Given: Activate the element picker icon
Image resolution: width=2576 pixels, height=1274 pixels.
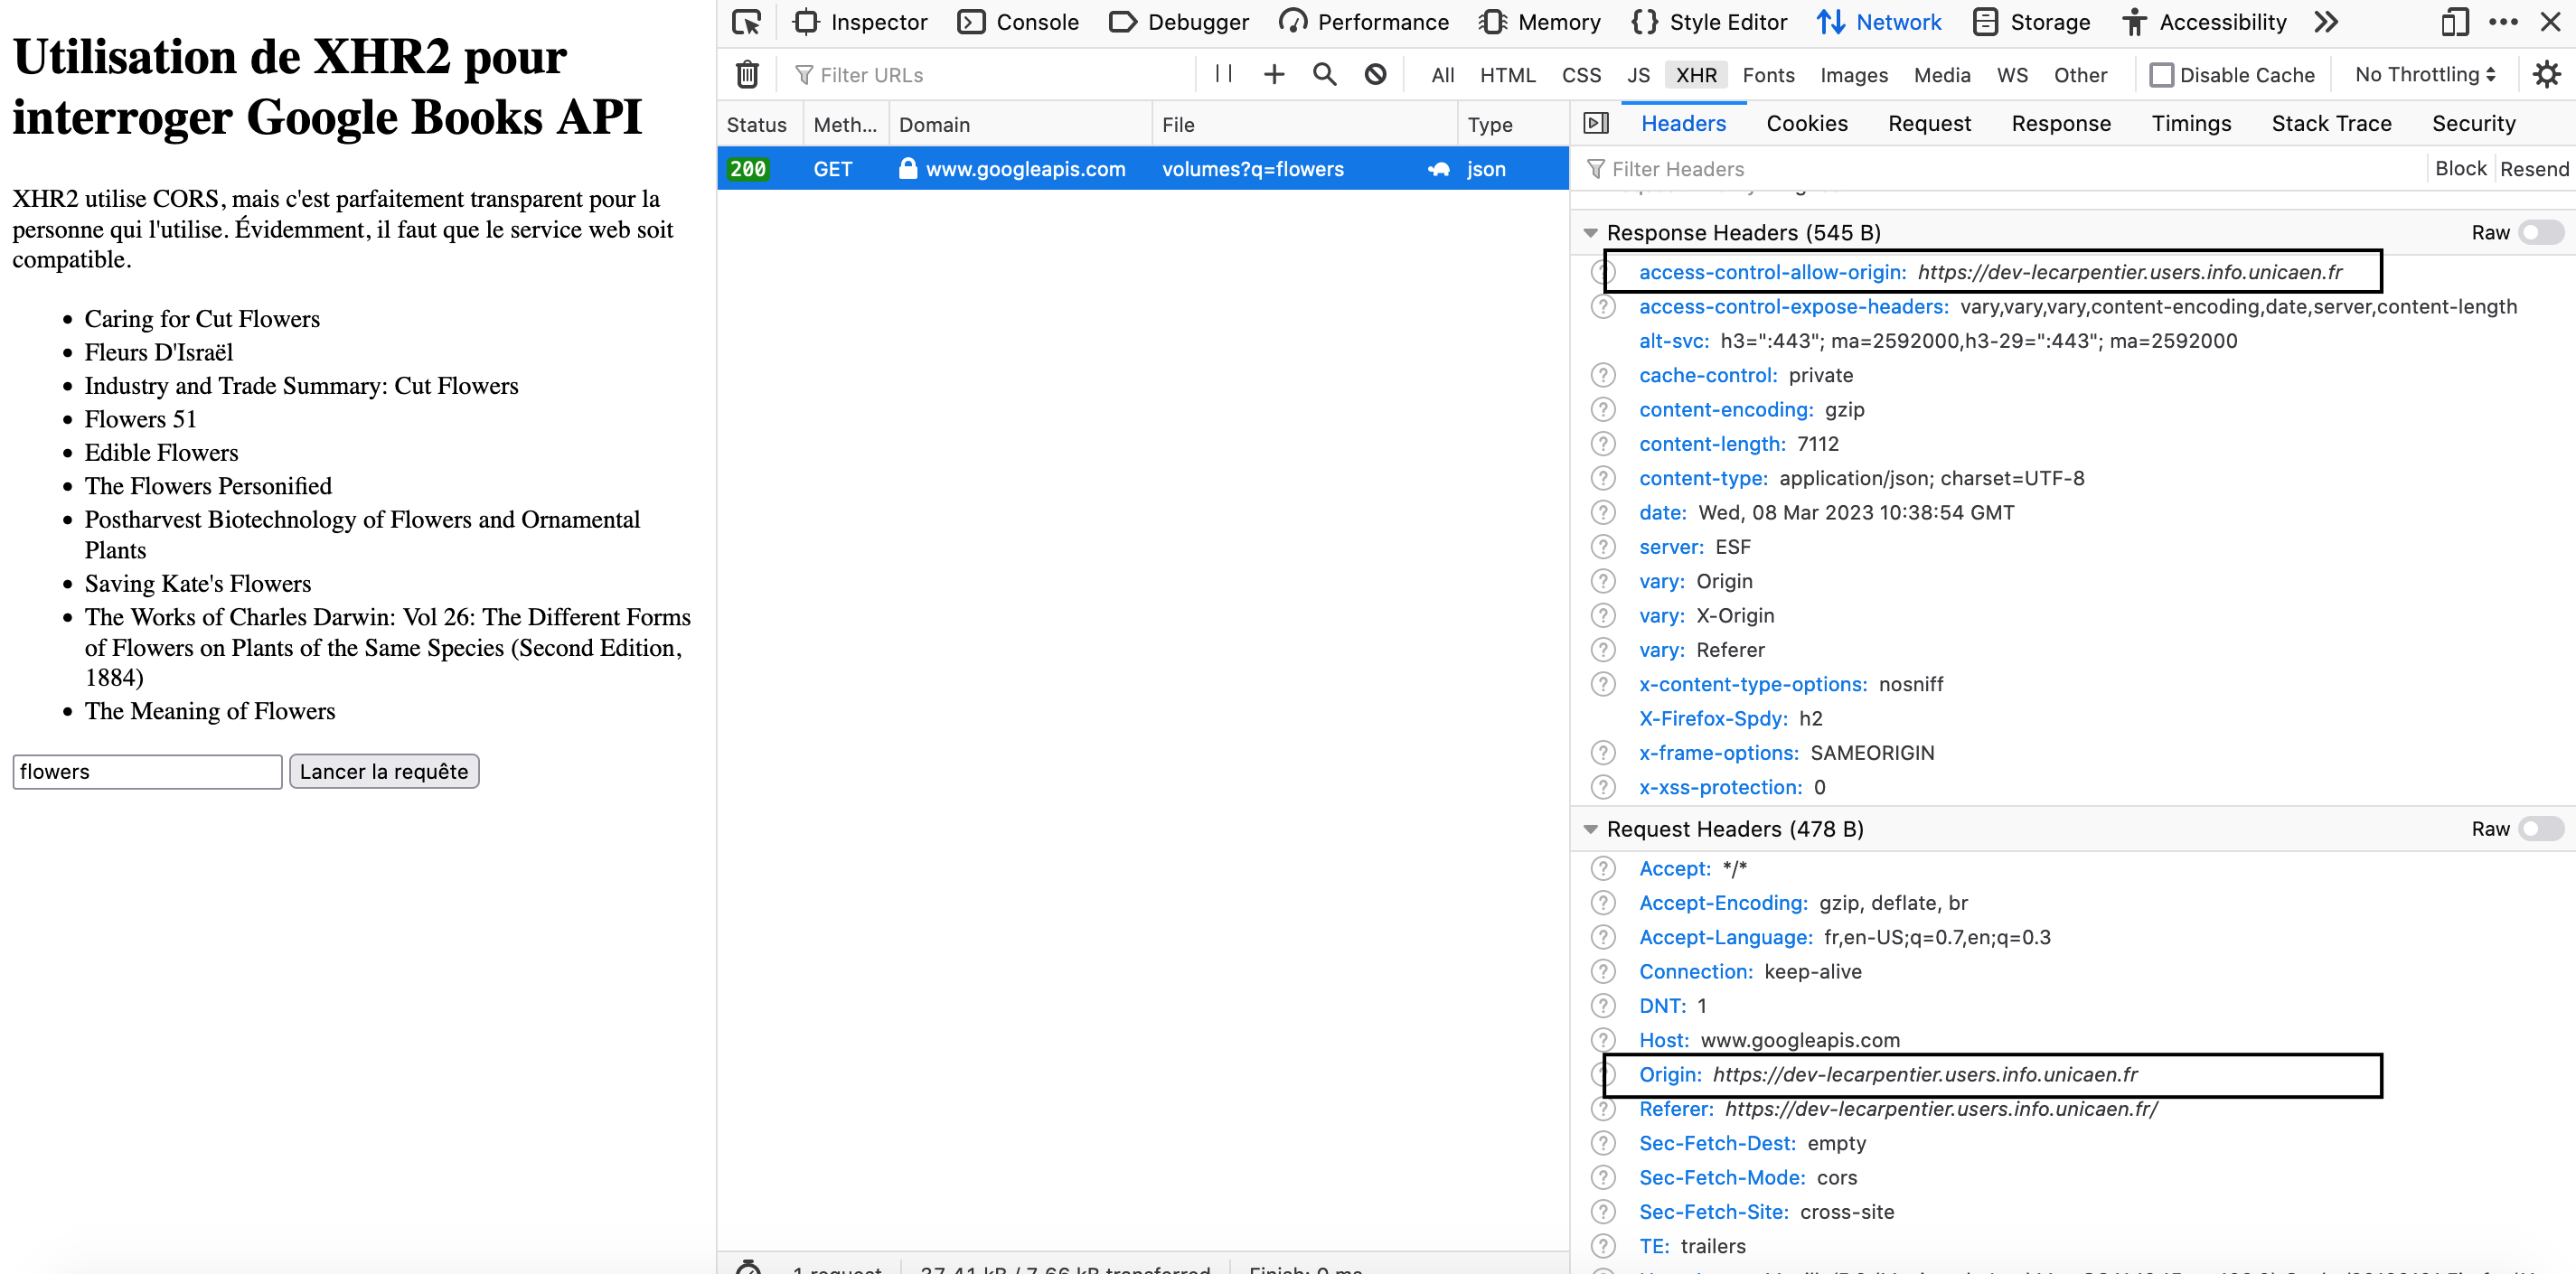Looking at the screenshot, I should (746, 22).
